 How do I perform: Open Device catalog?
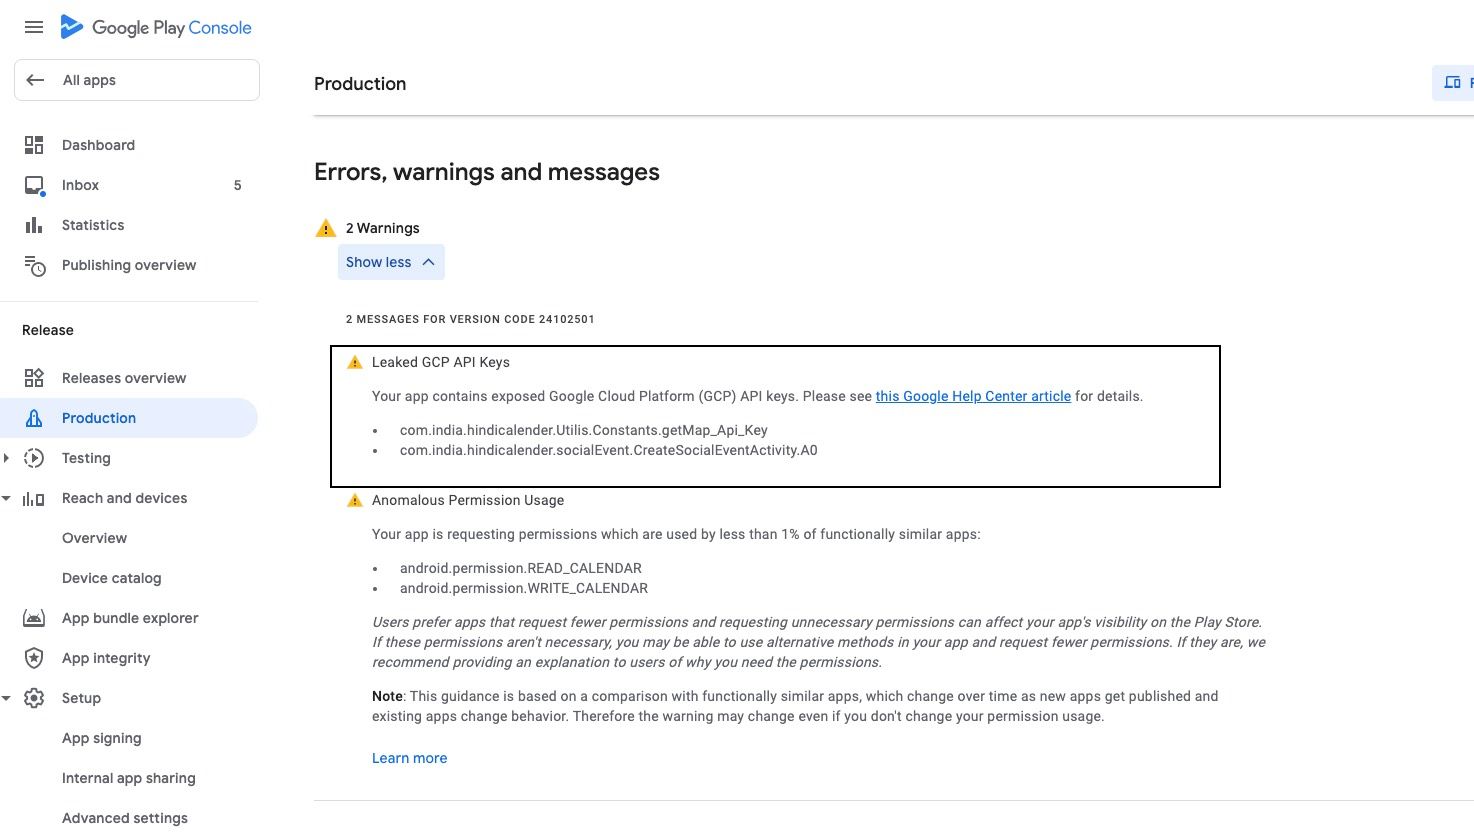111,578
